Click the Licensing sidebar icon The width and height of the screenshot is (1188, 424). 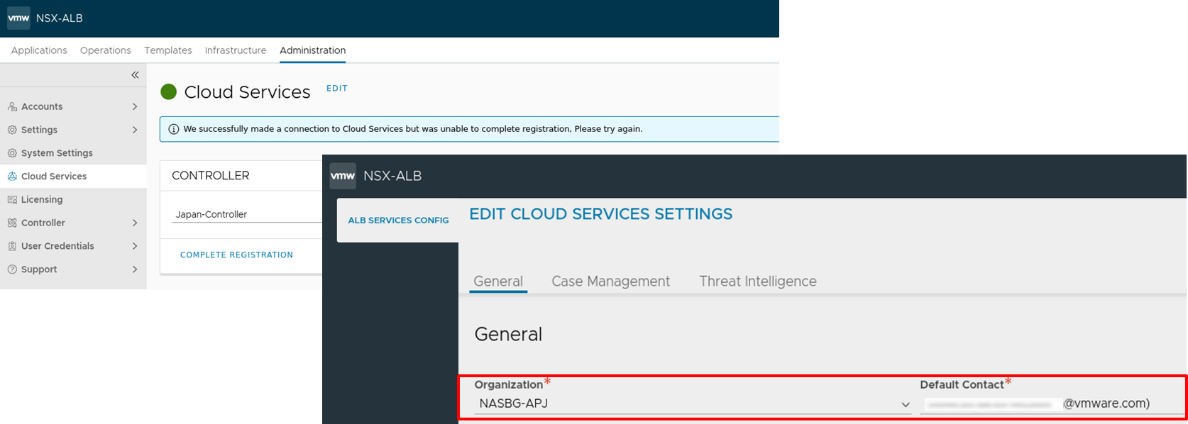12,200
